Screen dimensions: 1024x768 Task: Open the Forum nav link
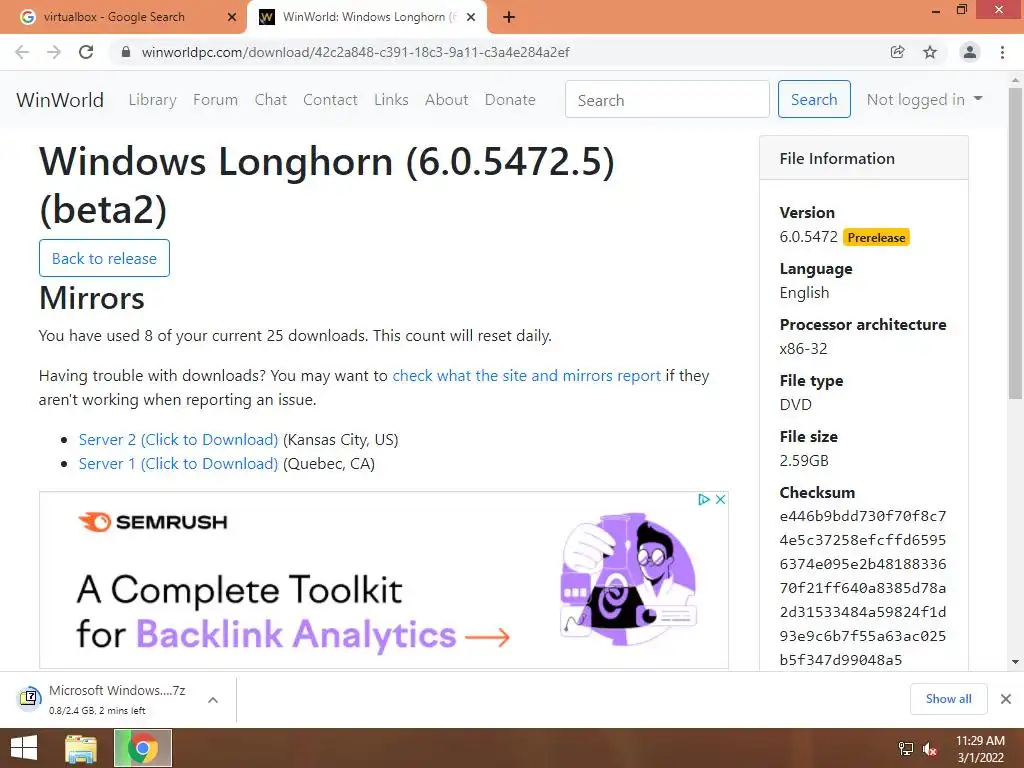tap(216, 100)
